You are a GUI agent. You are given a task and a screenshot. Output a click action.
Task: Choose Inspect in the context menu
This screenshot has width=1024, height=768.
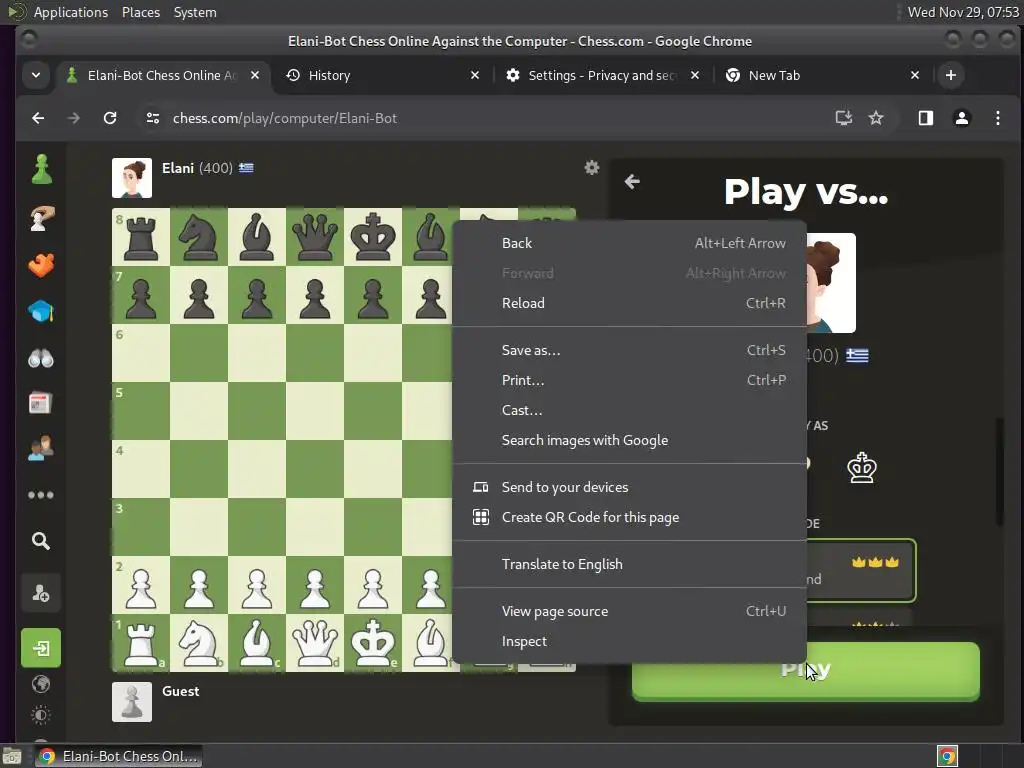pos(630,641)
